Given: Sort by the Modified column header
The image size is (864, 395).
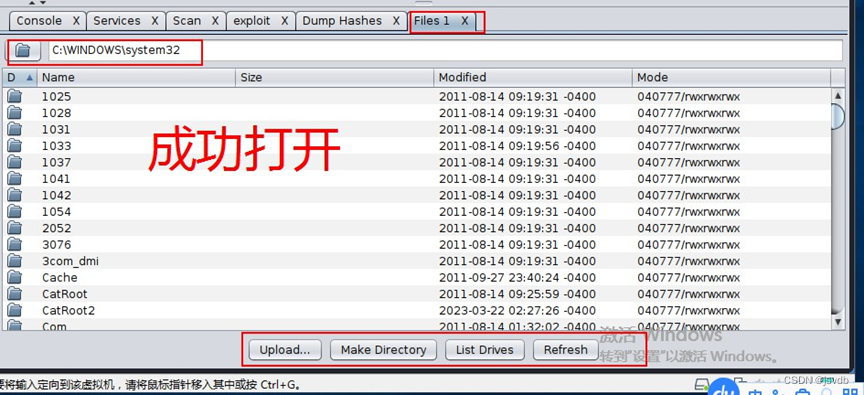Looking at the screenshot, I should 533,78.
